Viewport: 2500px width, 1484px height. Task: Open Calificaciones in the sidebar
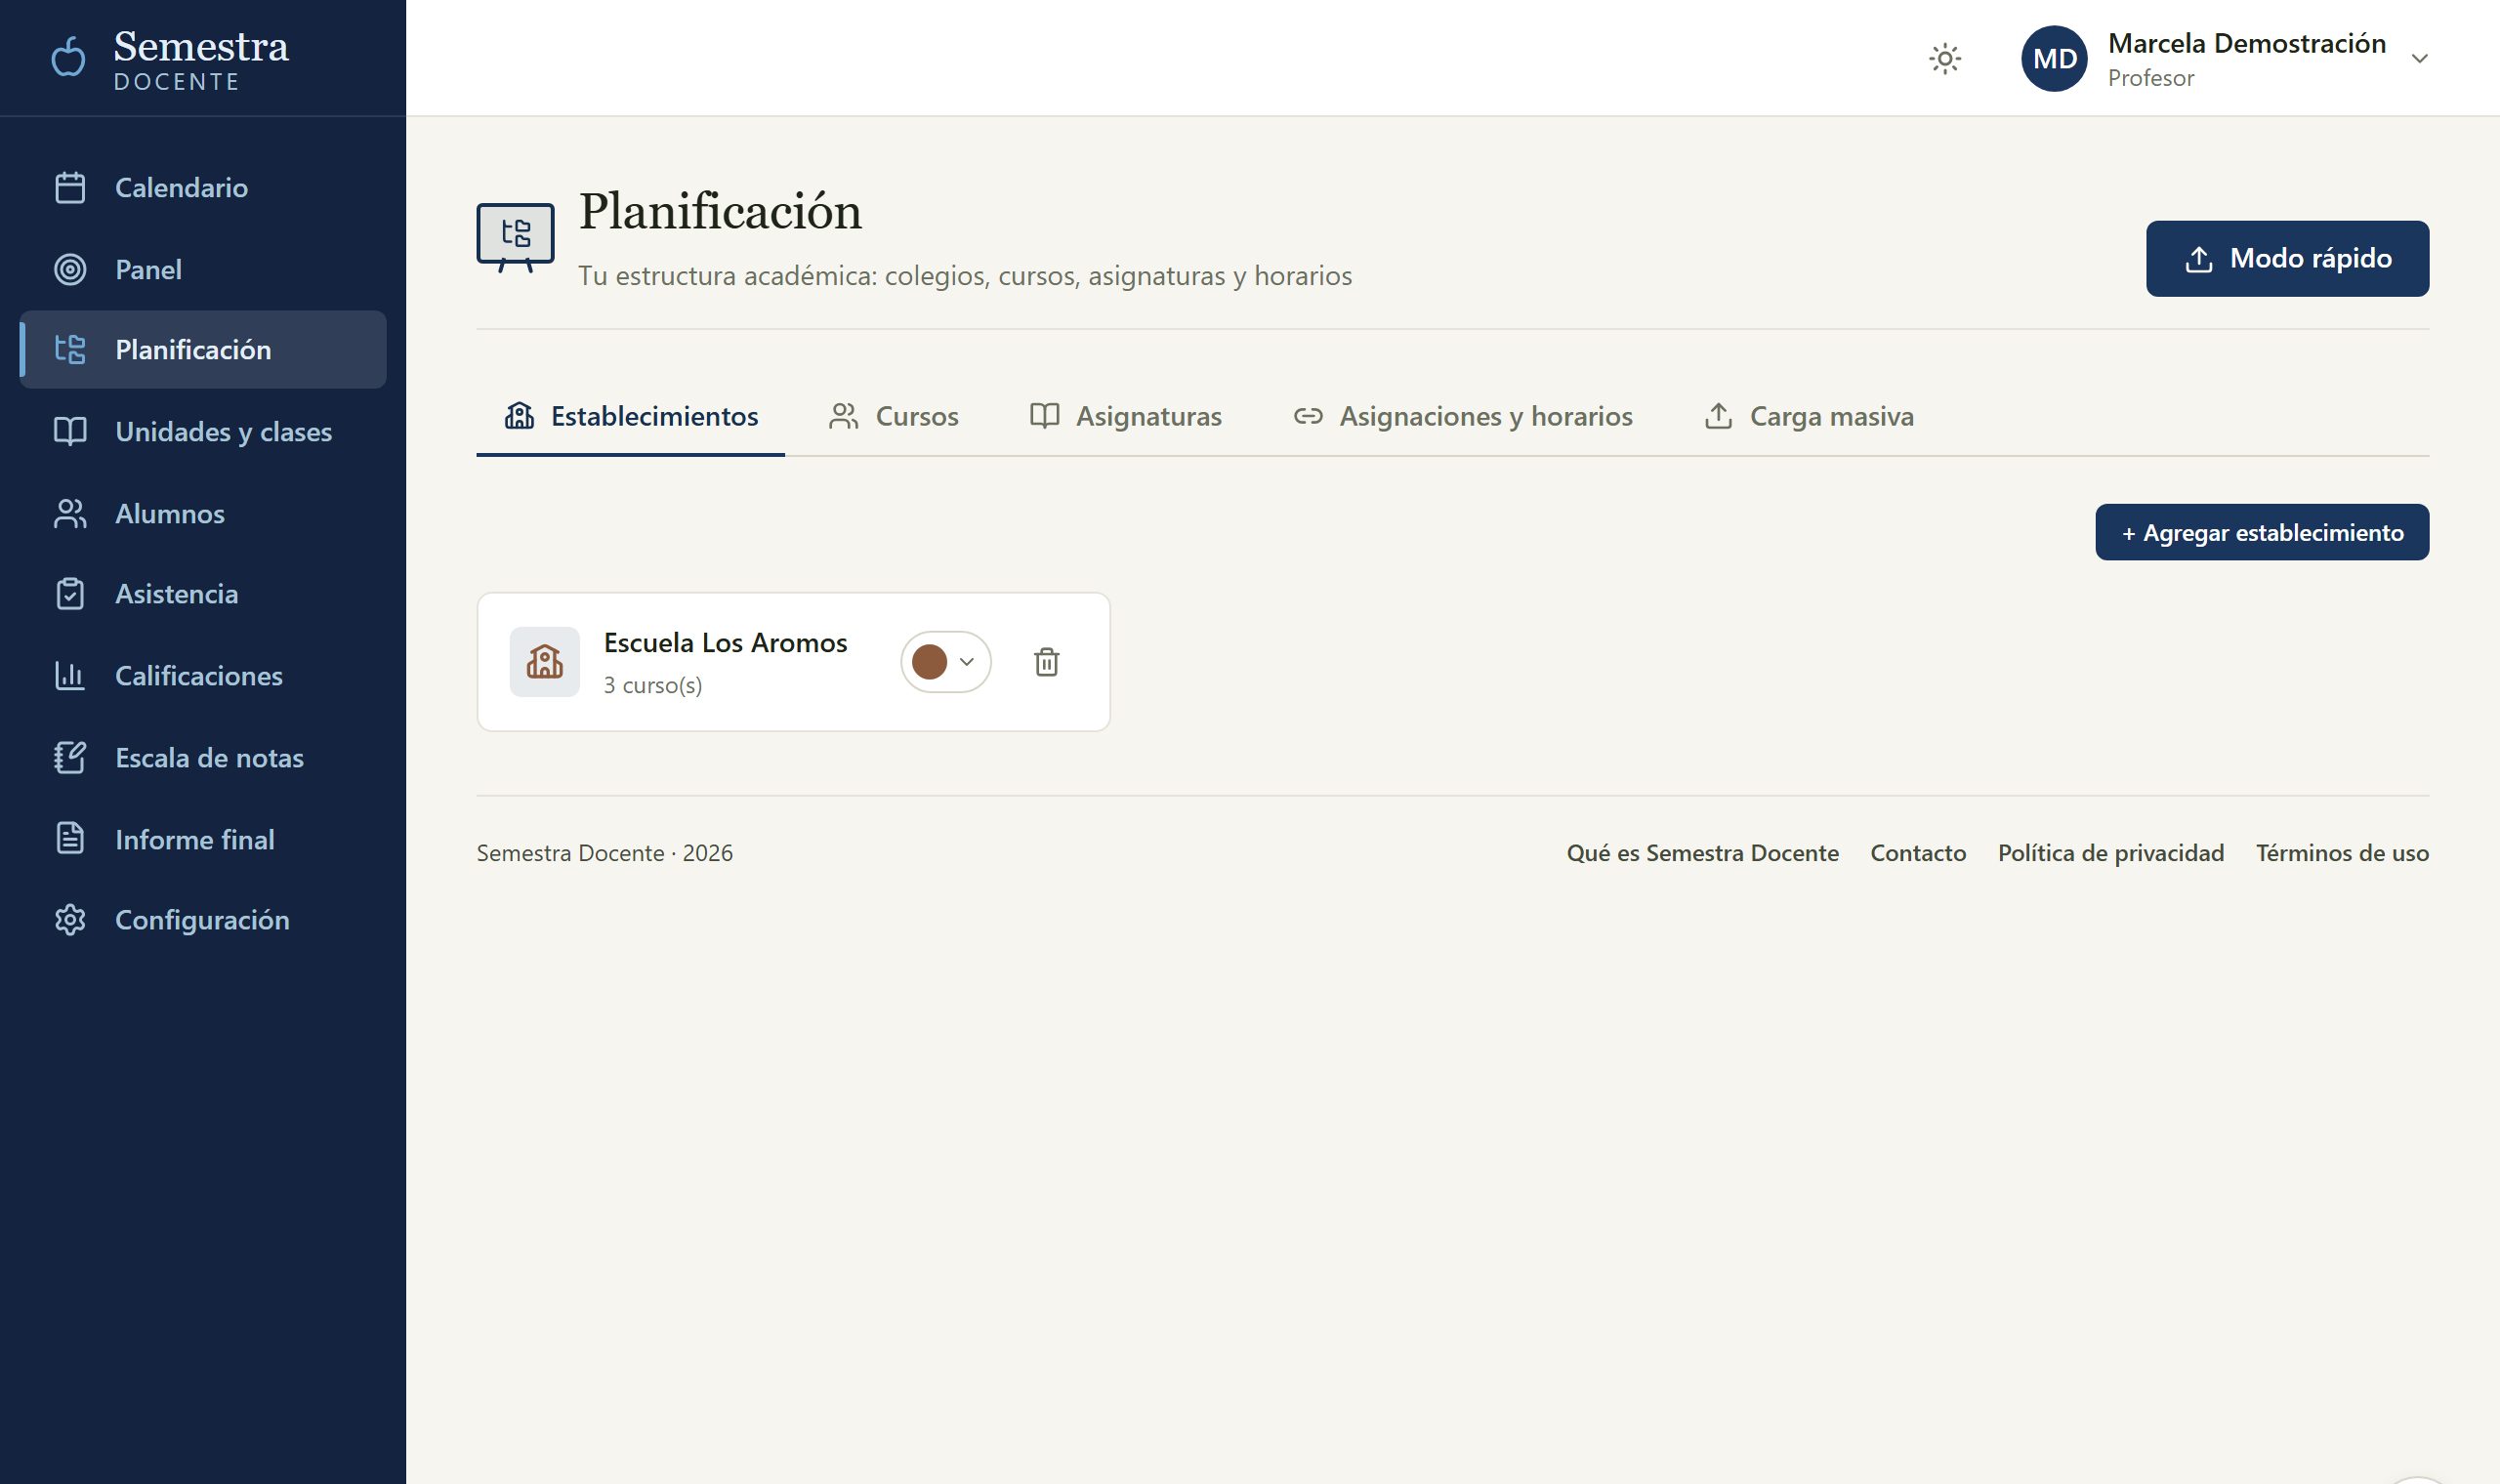[x=203, y=676]
